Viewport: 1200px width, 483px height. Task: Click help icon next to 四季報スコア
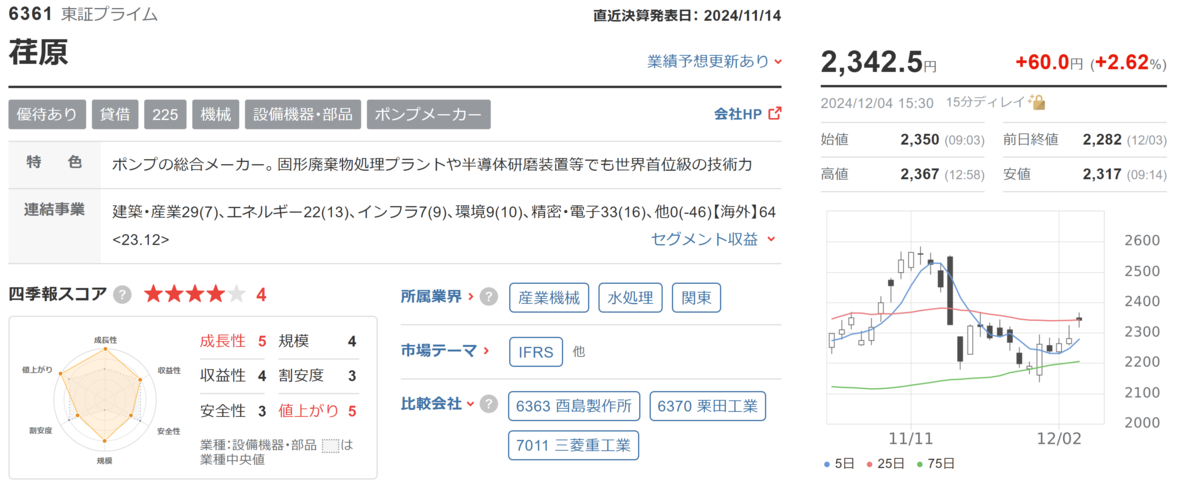122,294
